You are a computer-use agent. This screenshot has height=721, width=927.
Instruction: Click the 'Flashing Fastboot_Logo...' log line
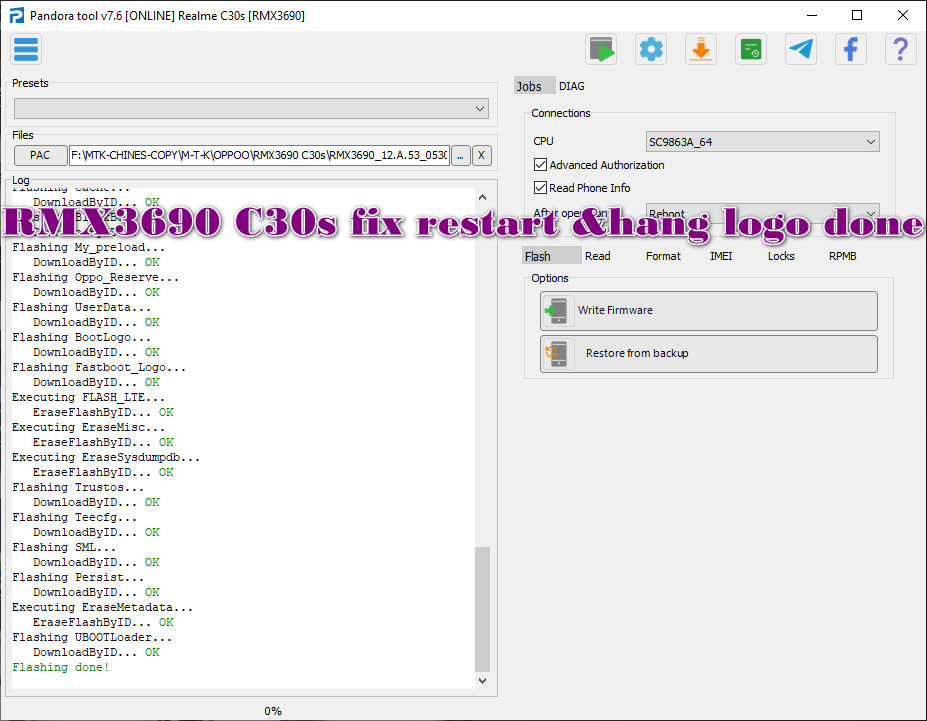pyautogui.click(x=99, y=368)
